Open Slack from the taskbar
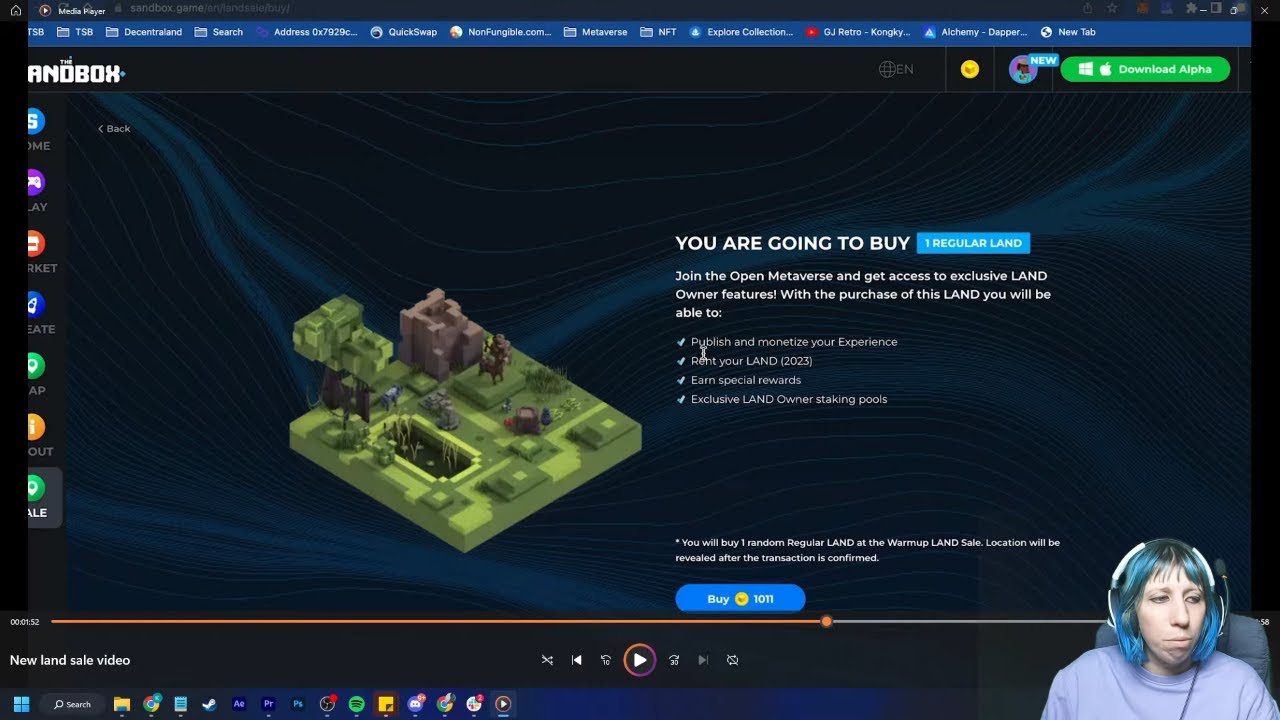Screen dimensions: 1280x720 [474, 704]
